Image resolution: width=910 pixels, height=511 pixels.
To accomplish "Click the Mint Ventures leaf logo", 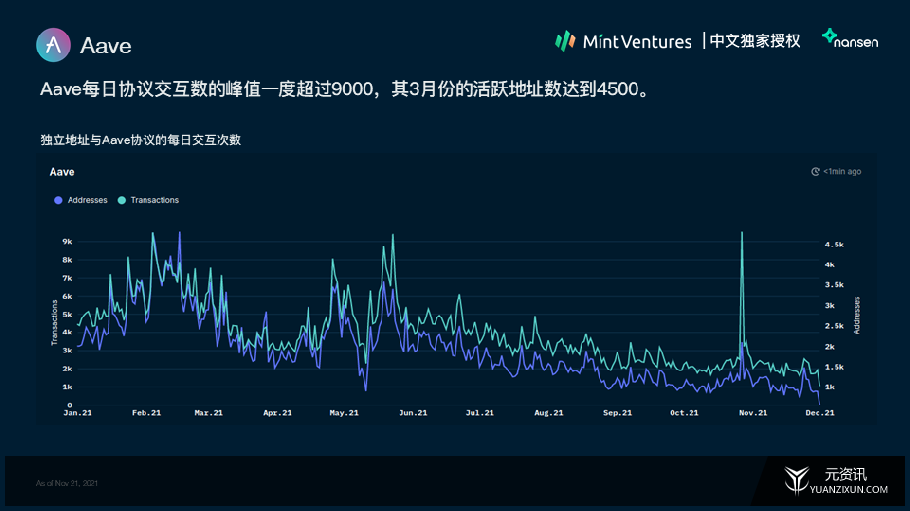I will tap(565, 41).
